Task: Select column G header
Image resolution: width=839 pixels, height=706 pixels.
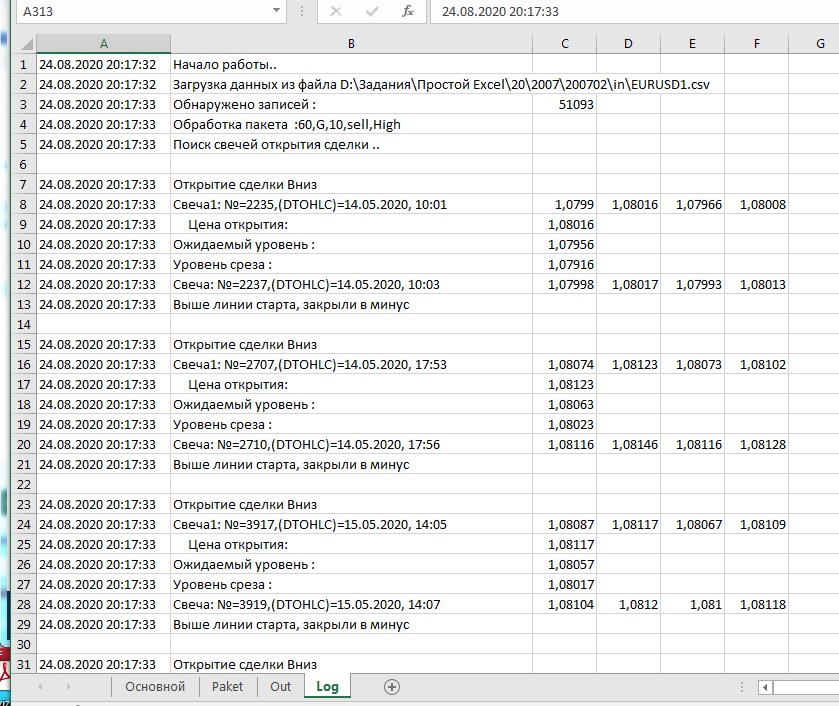Action: pos(814,44)
